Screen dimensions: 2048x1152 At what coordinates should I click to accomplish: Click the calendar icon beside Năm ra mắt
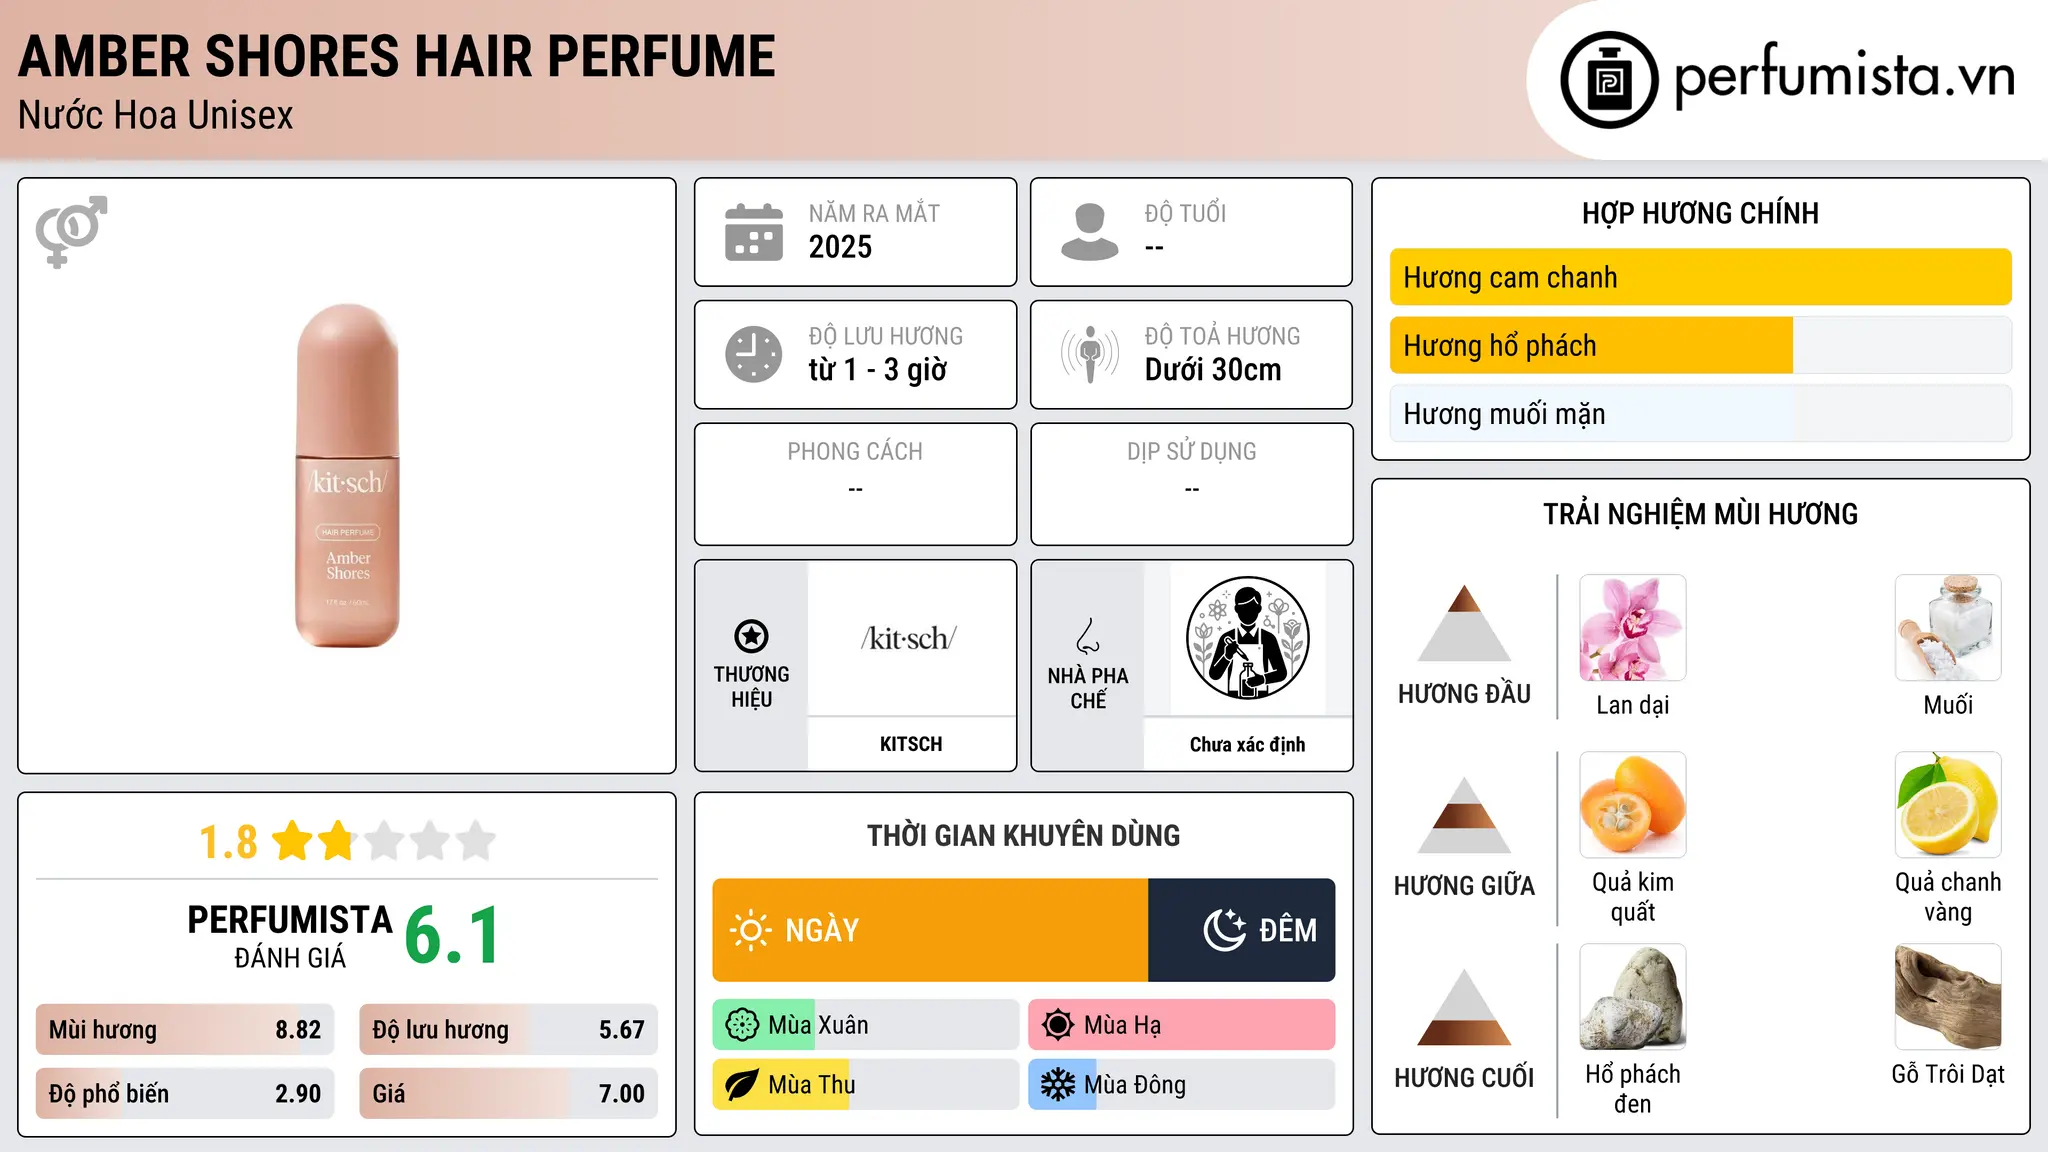[x=753, y=232]
